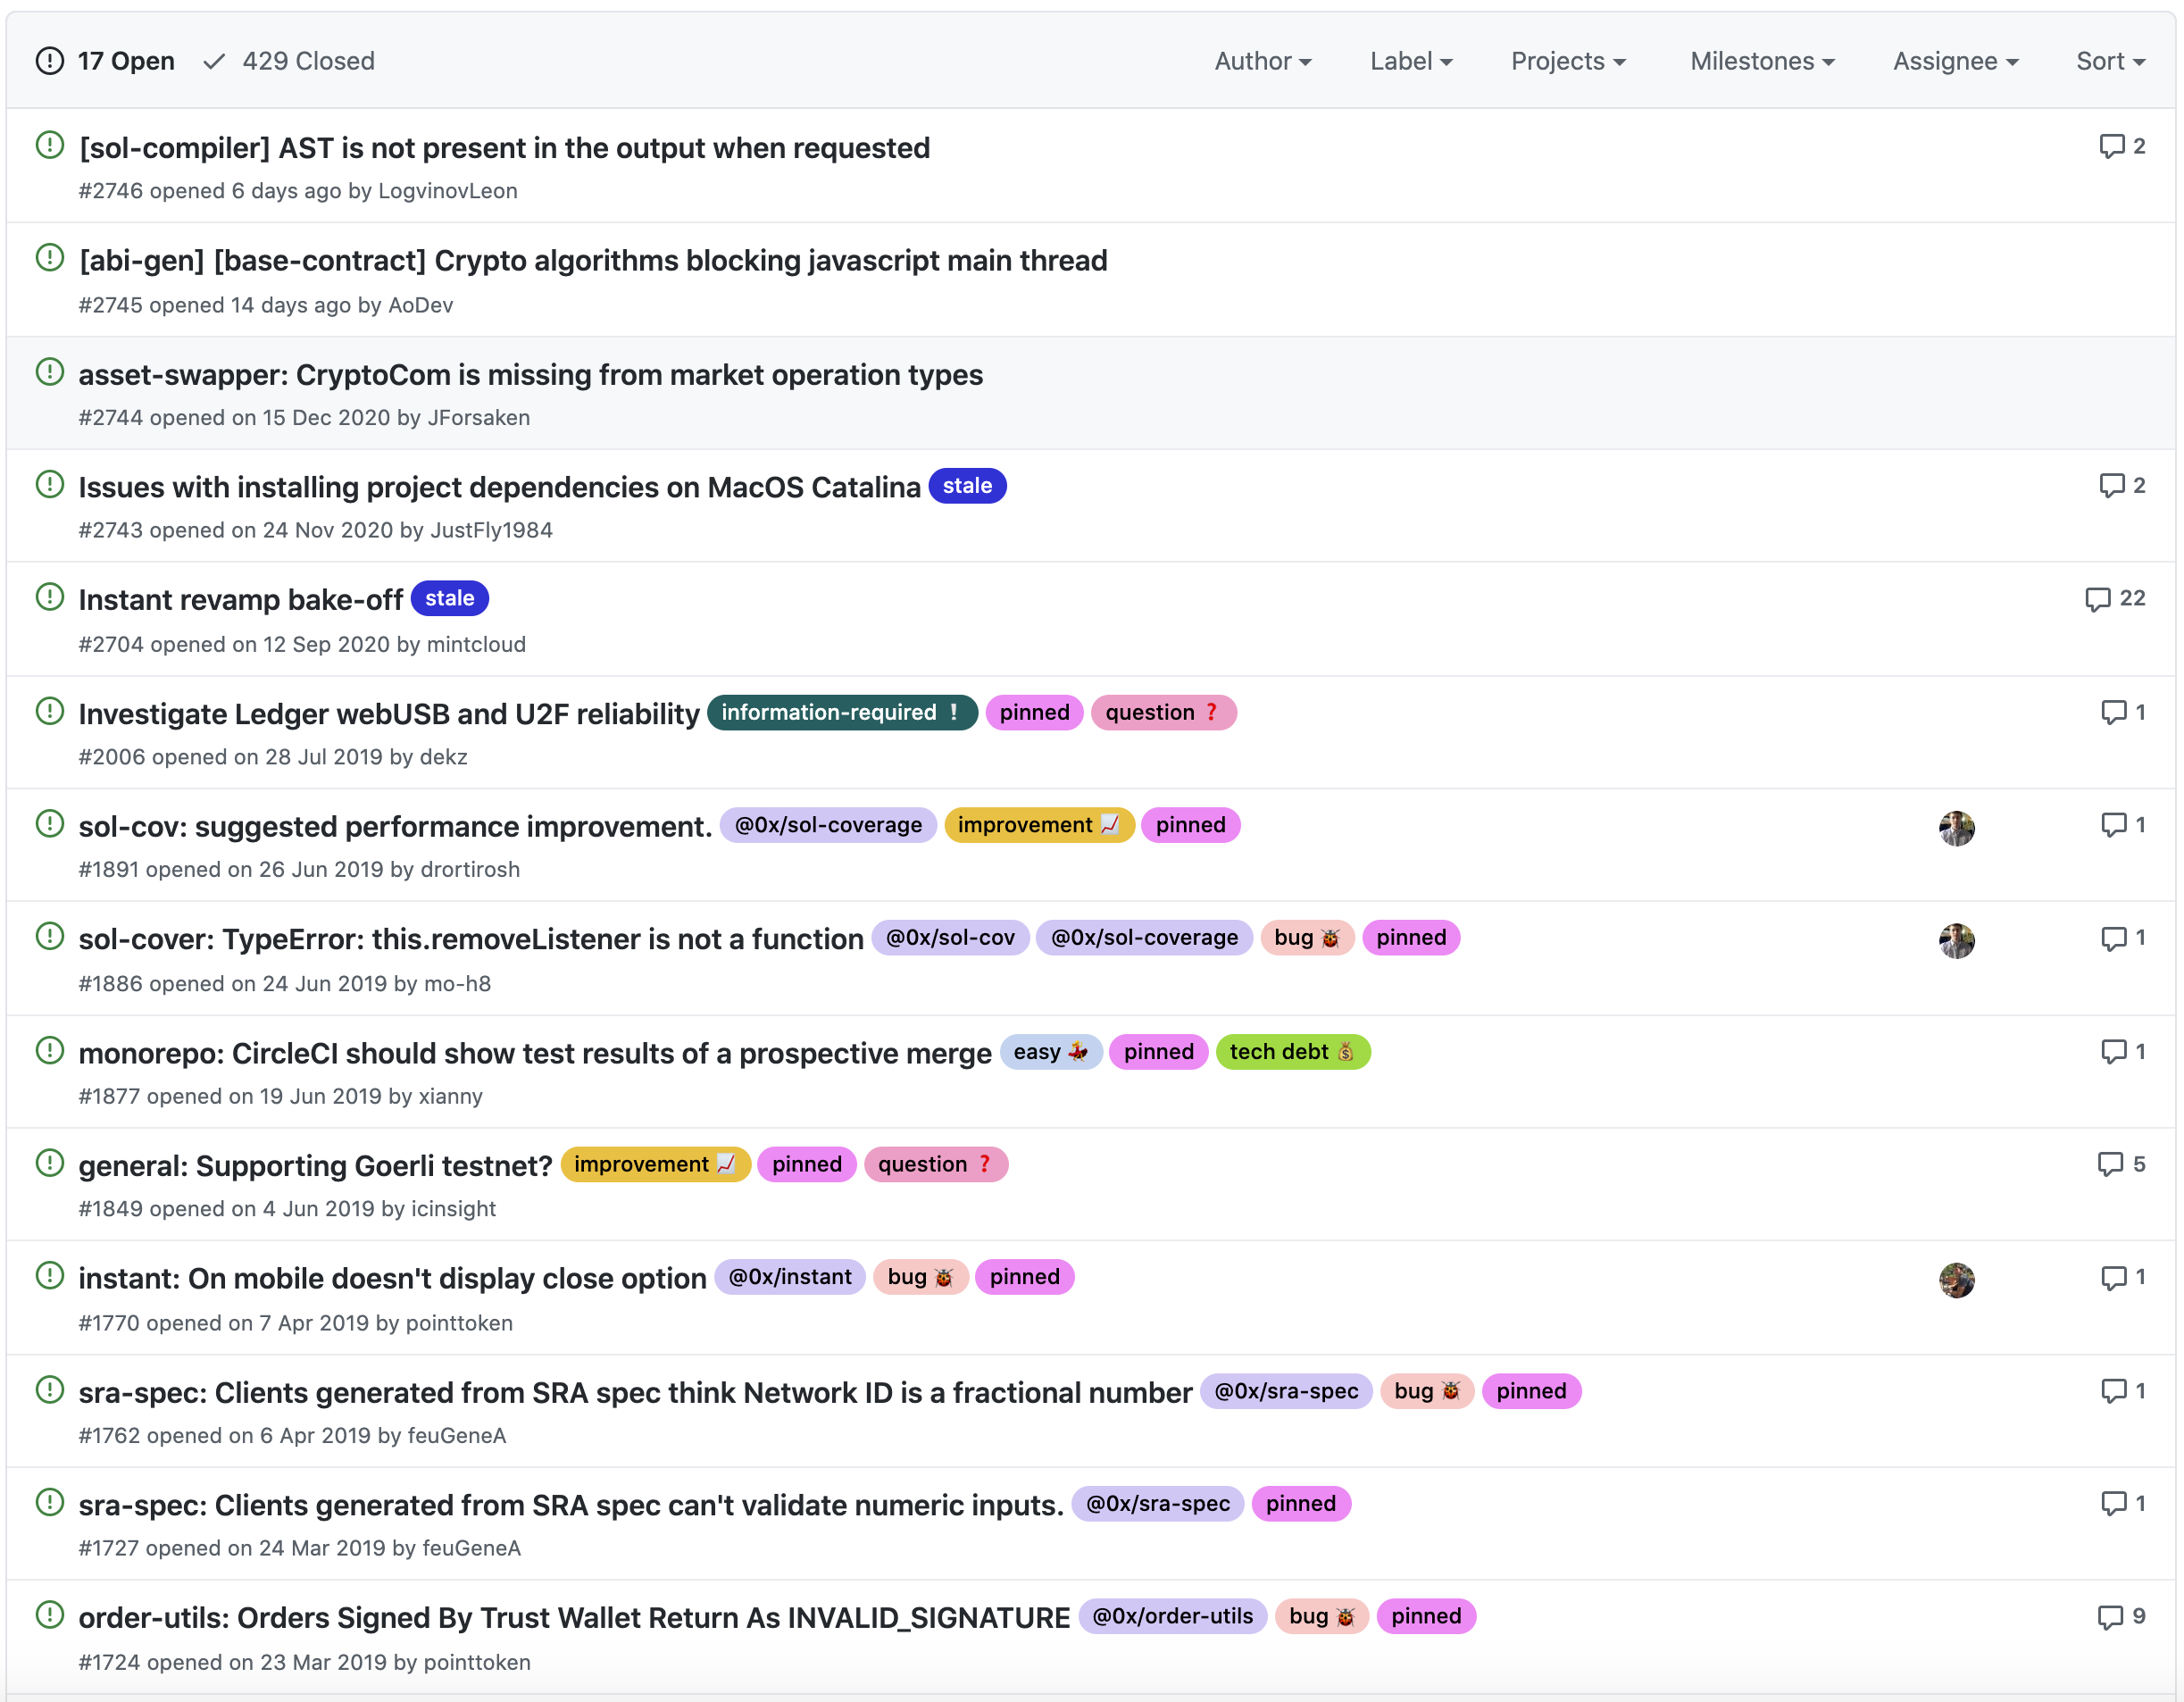2184x1702 pixels.
Task: Open the Author filter dropdown
Action: coord(1262,61)
